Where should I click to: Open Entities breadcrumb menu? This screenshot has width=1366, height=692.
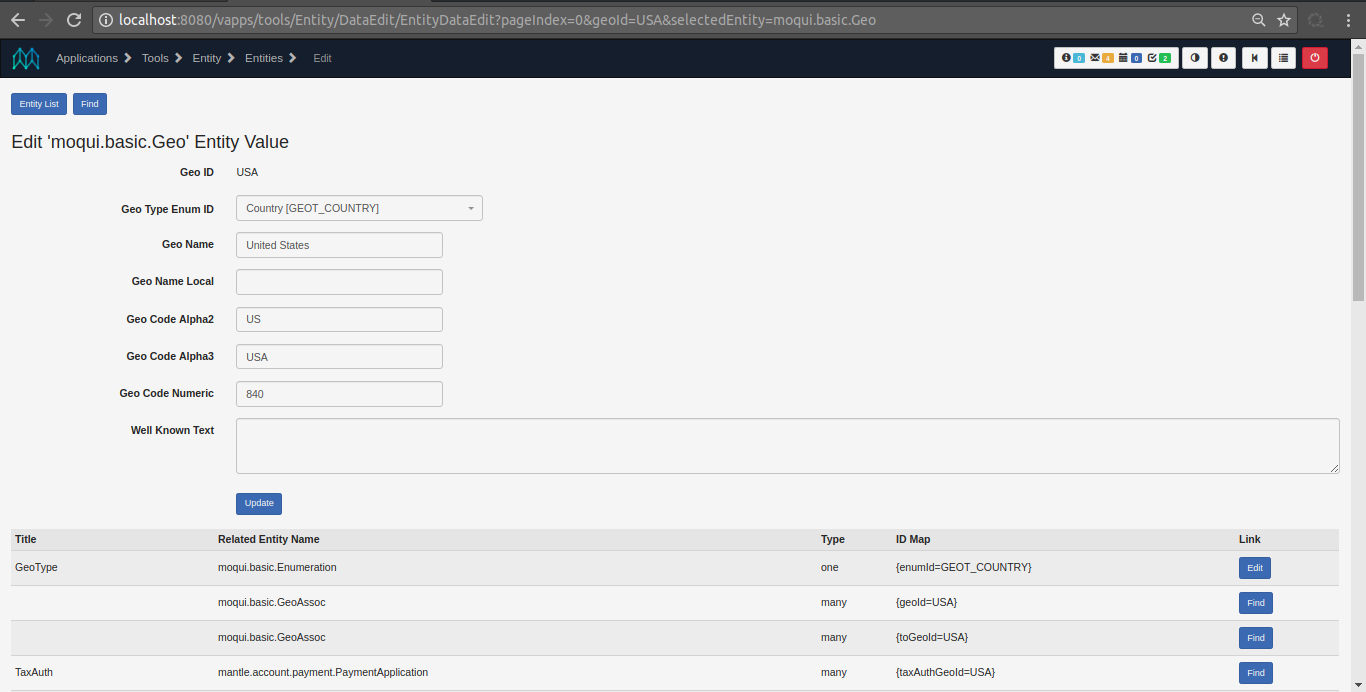click(271, 58)
